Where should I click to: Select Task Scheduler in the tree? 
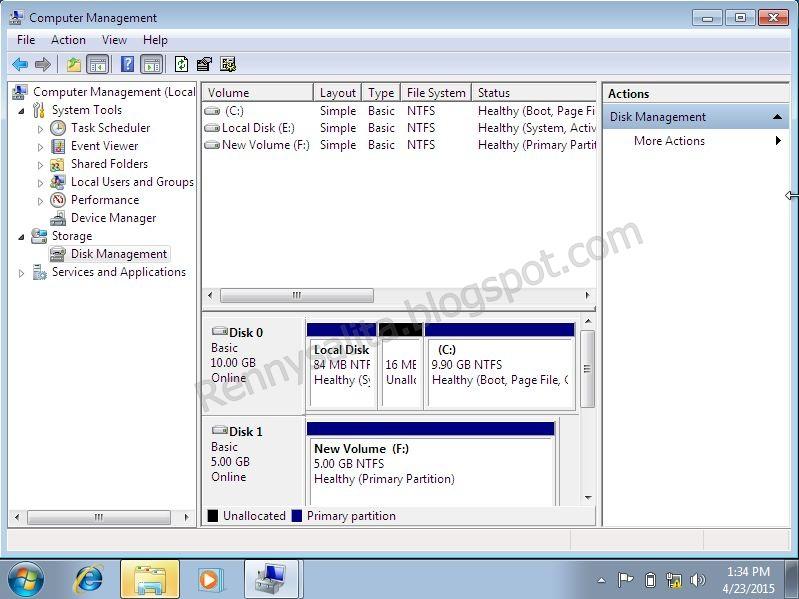[111, 128]
